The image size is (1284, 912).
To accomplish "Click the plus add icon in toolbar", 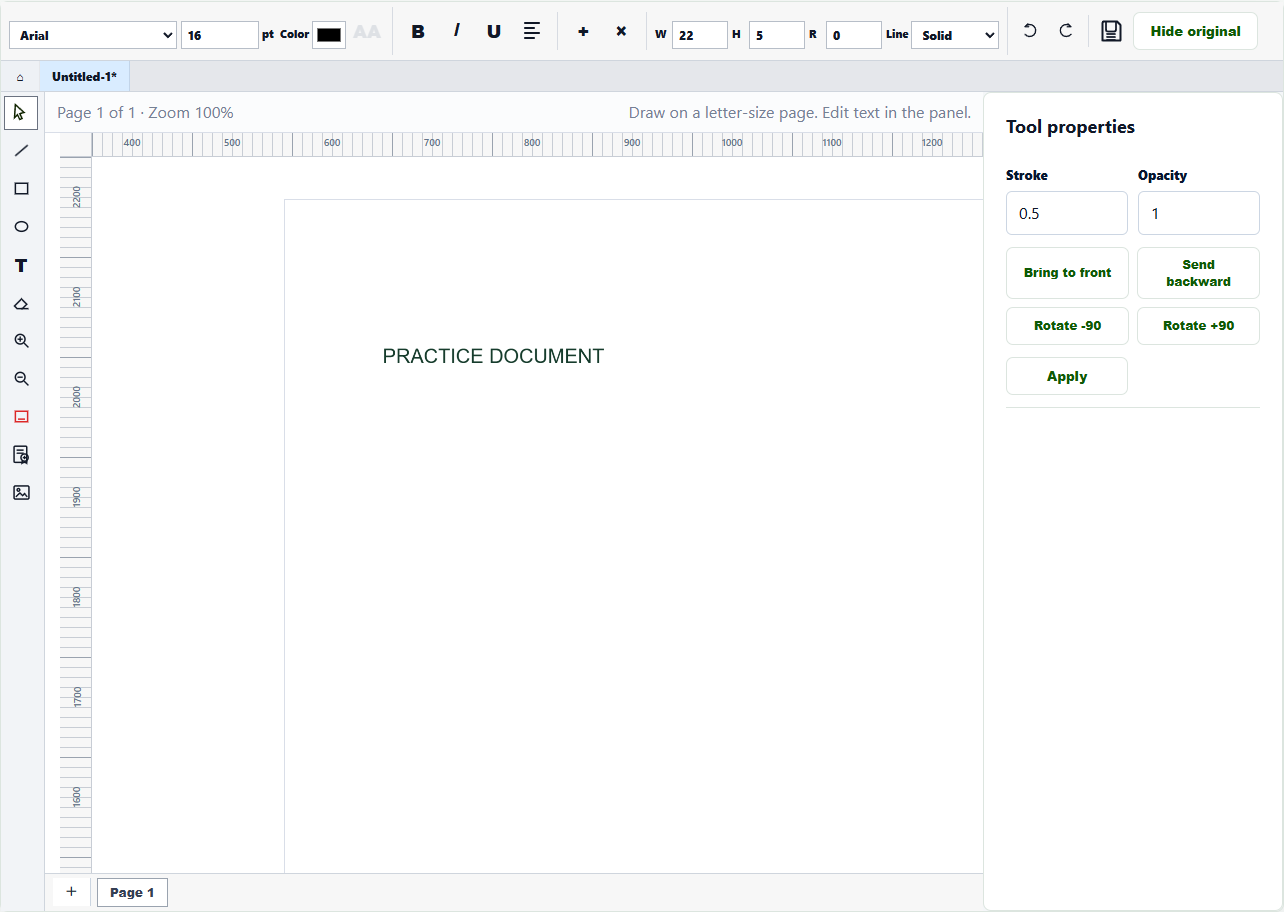I will pos(583,31).
